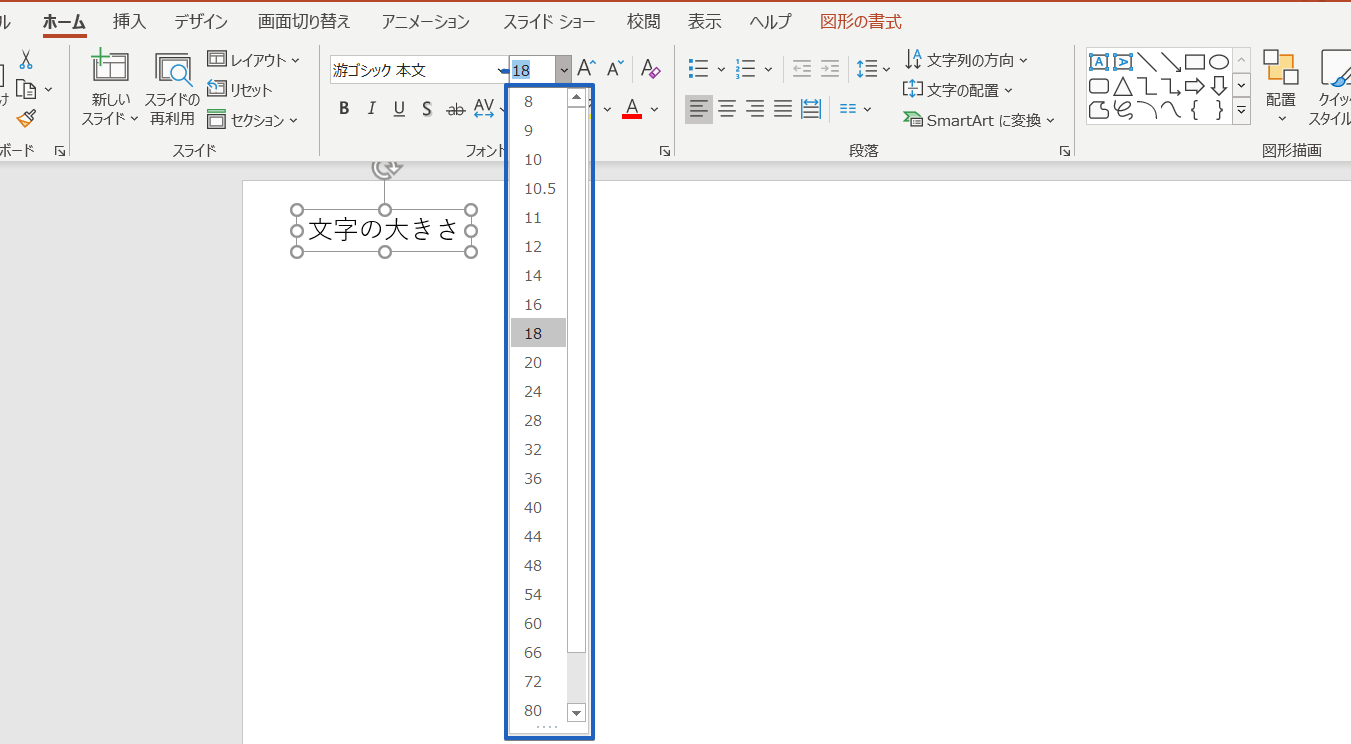Screen dimensions: 1351x744
Task: Align text right
Action: (755, 109)
